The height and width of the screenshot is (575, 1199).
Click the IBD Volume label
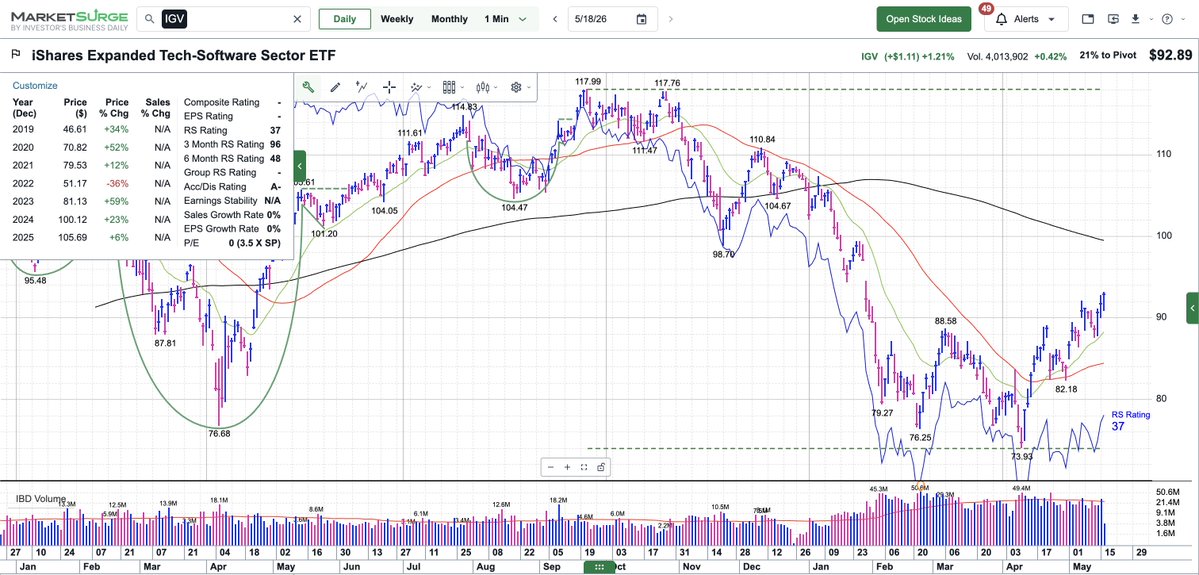[x=41, y=499]
